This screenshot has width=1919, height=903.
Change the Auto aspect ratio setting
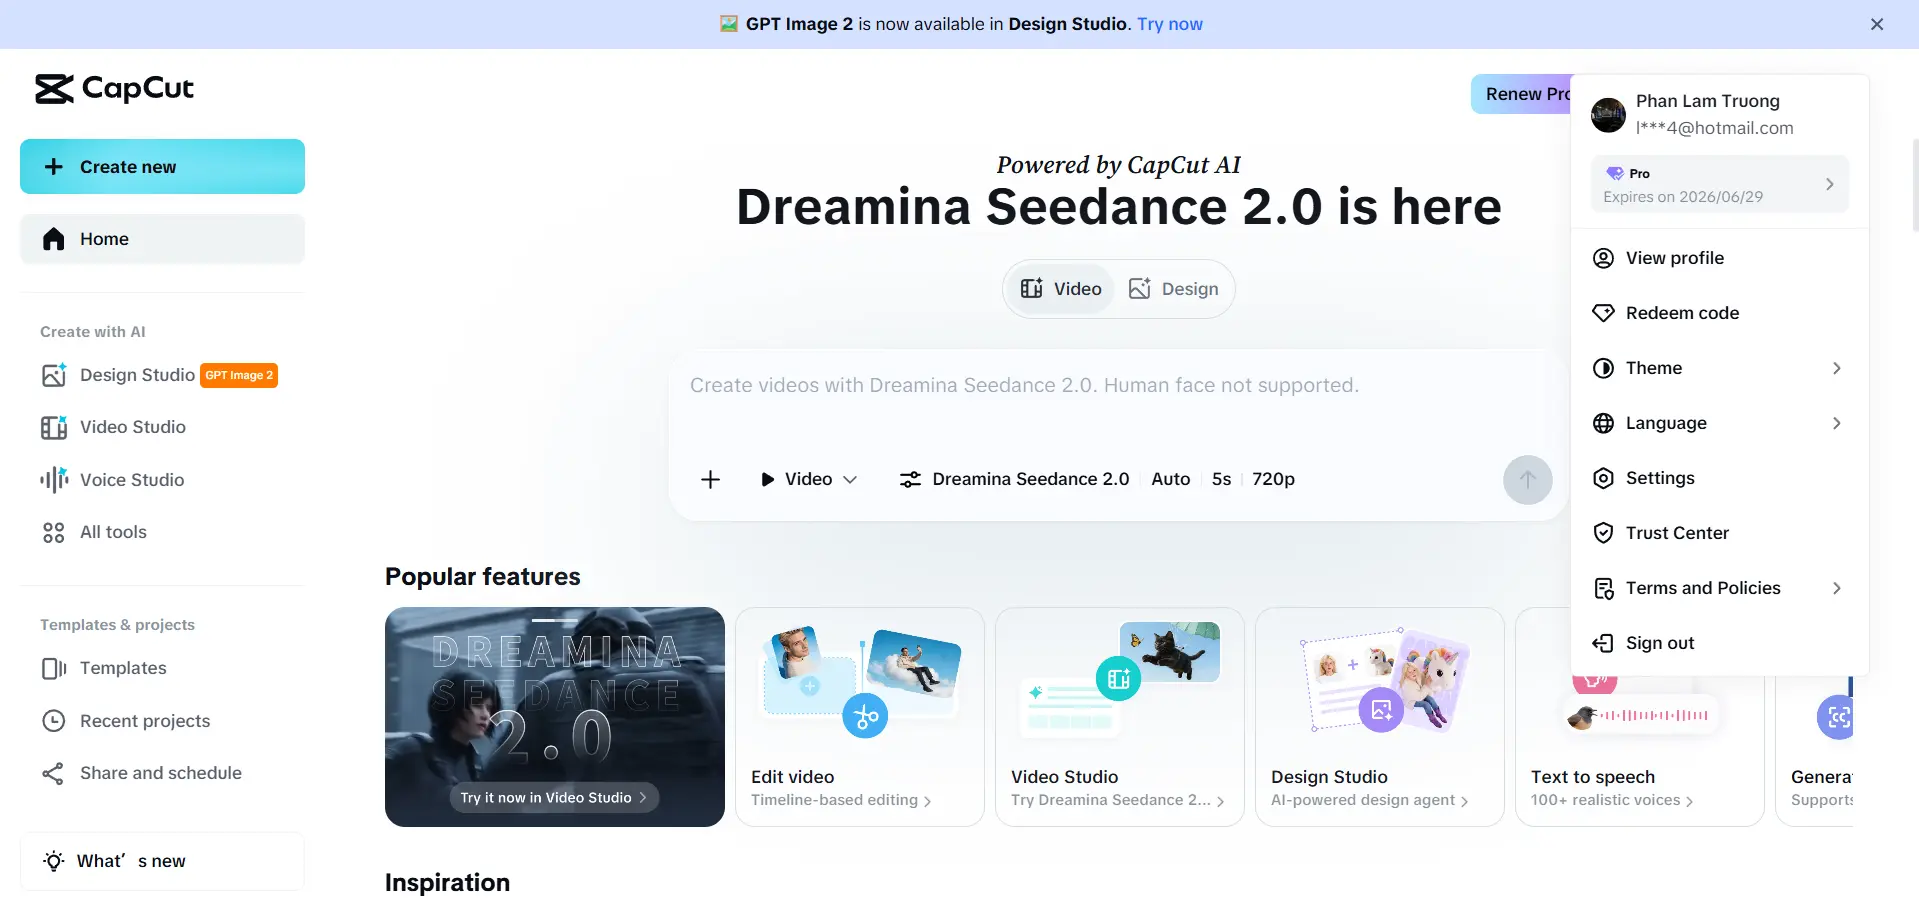[x=1171, y=479]
